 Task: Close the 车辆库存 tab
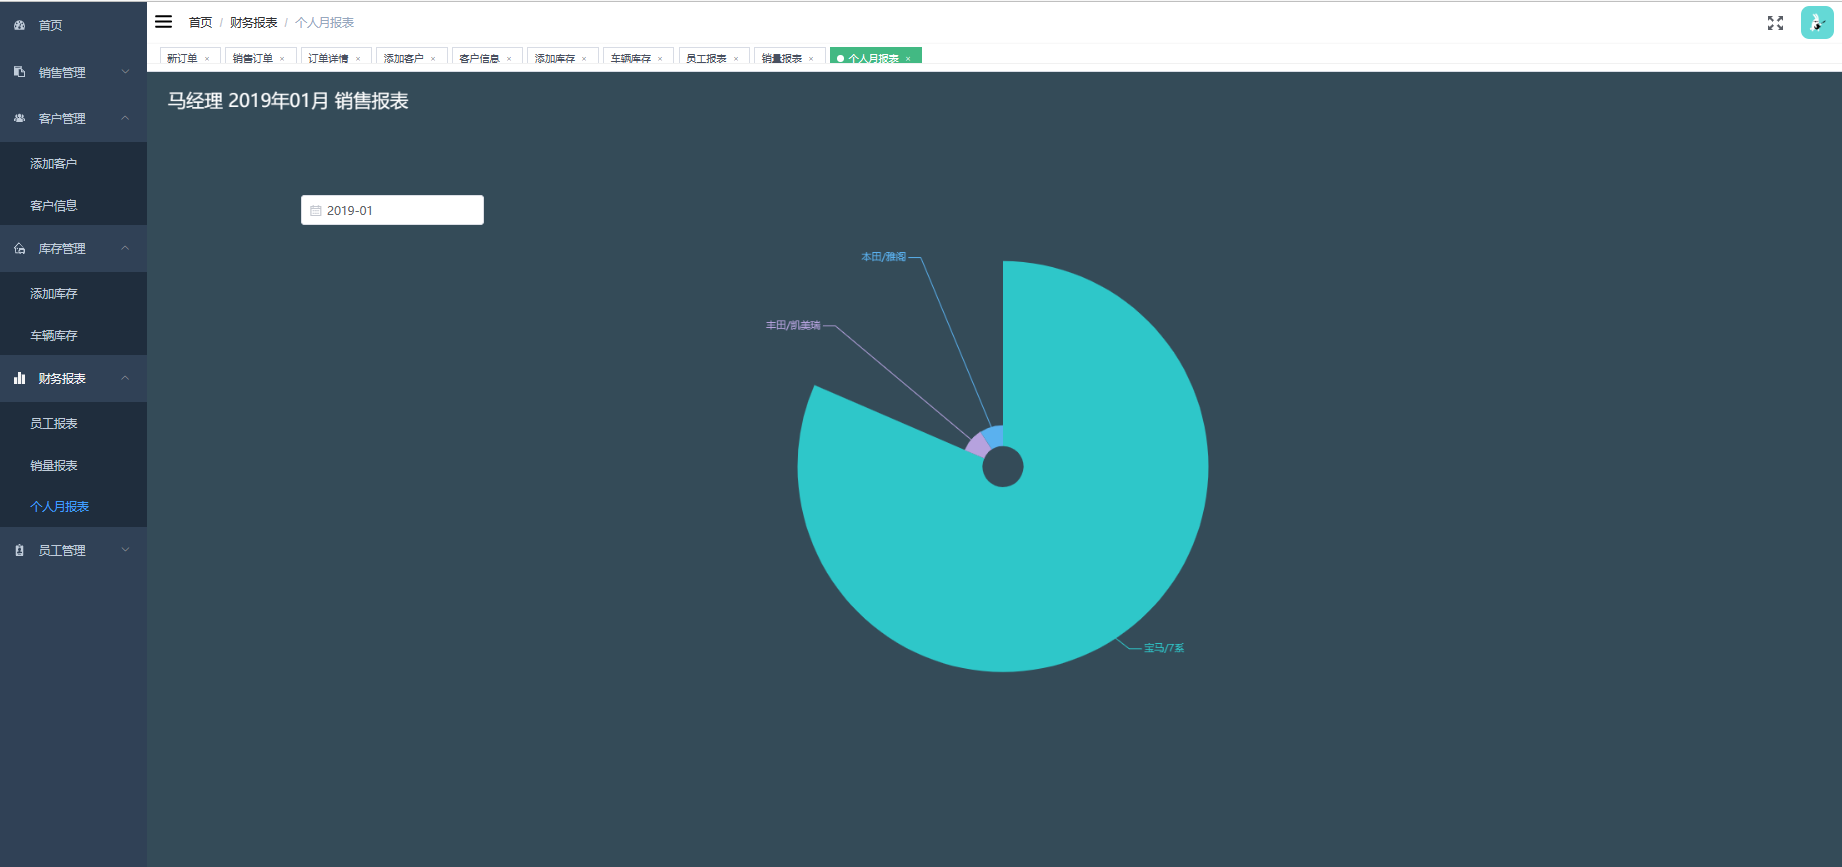tap(660, 59)
